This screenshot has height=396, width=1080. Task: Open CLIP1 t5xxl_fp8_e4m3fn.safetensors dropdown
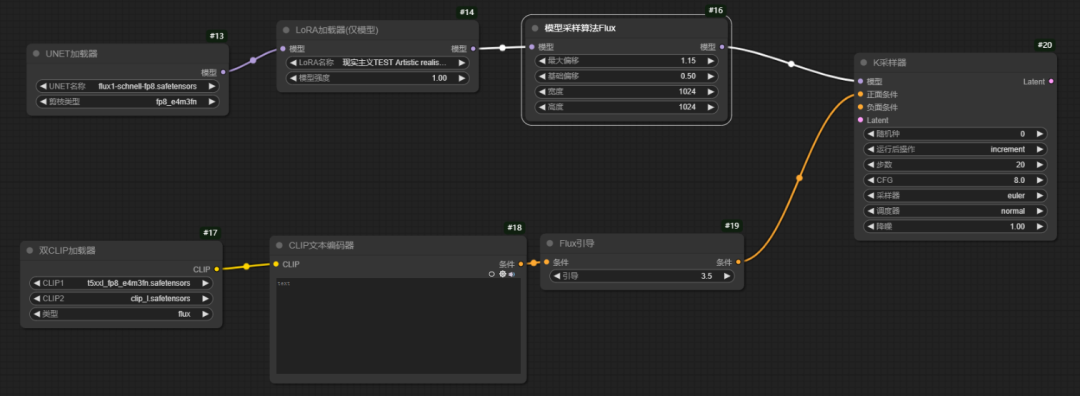click(121, 283)
